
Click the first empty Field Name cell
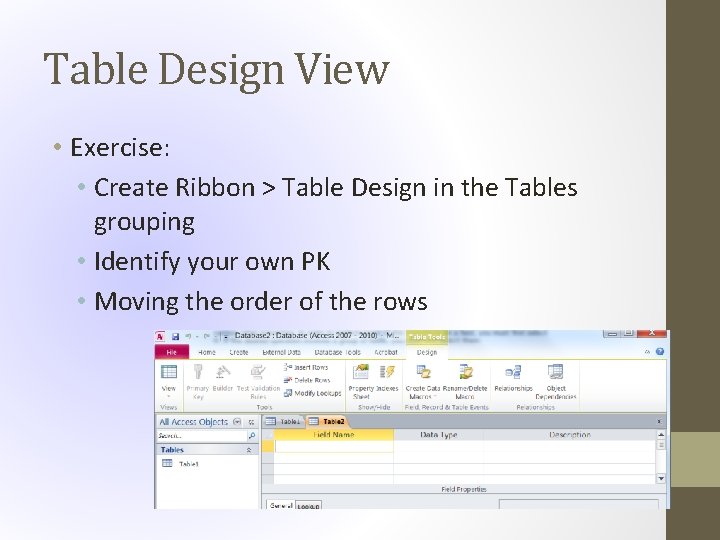[334, 446]
